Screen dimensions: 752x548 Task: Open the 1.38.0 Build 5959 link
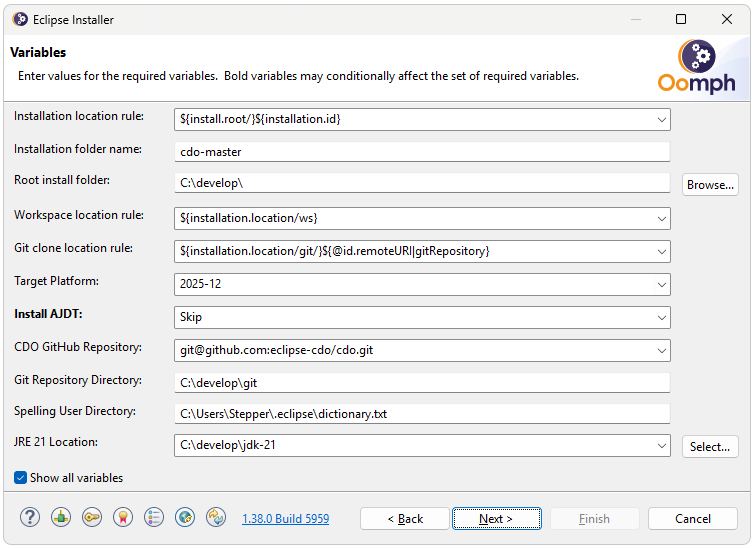(x=285, y=519)
